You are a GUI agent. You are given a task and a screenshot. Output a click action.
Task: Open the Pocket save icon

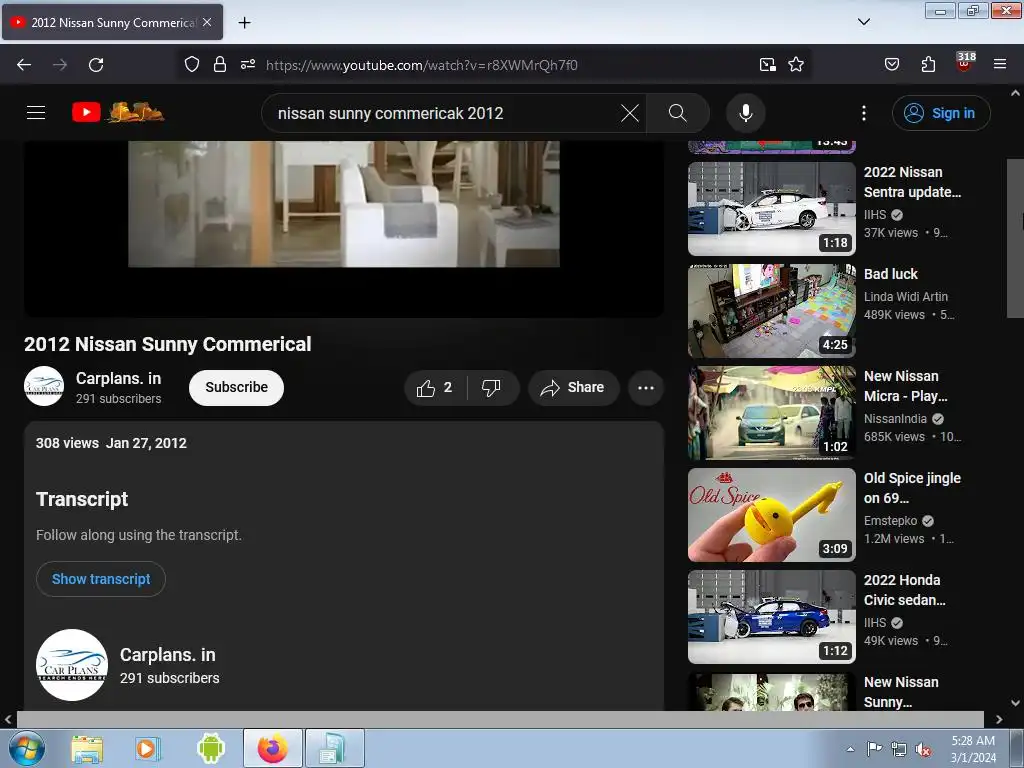click(x=891, y=65)
